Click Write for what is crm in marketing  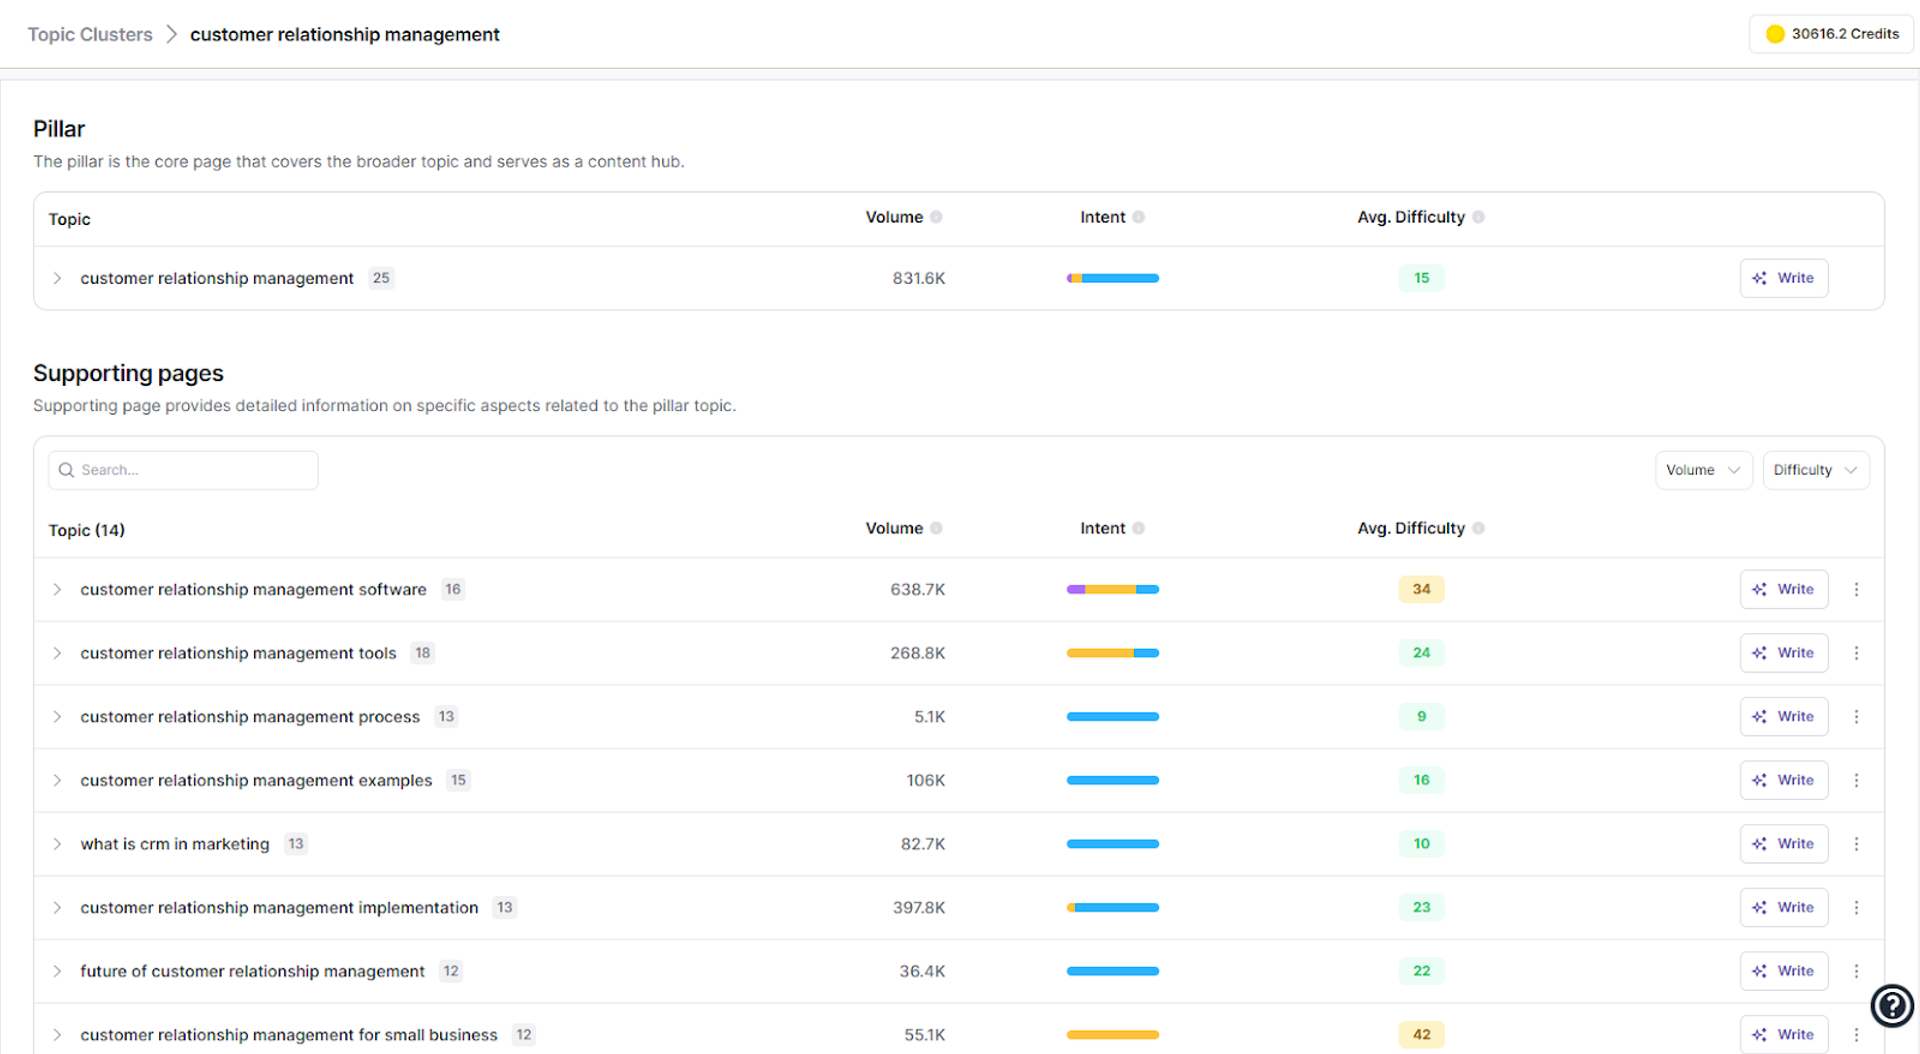[x=1783, y=844]
